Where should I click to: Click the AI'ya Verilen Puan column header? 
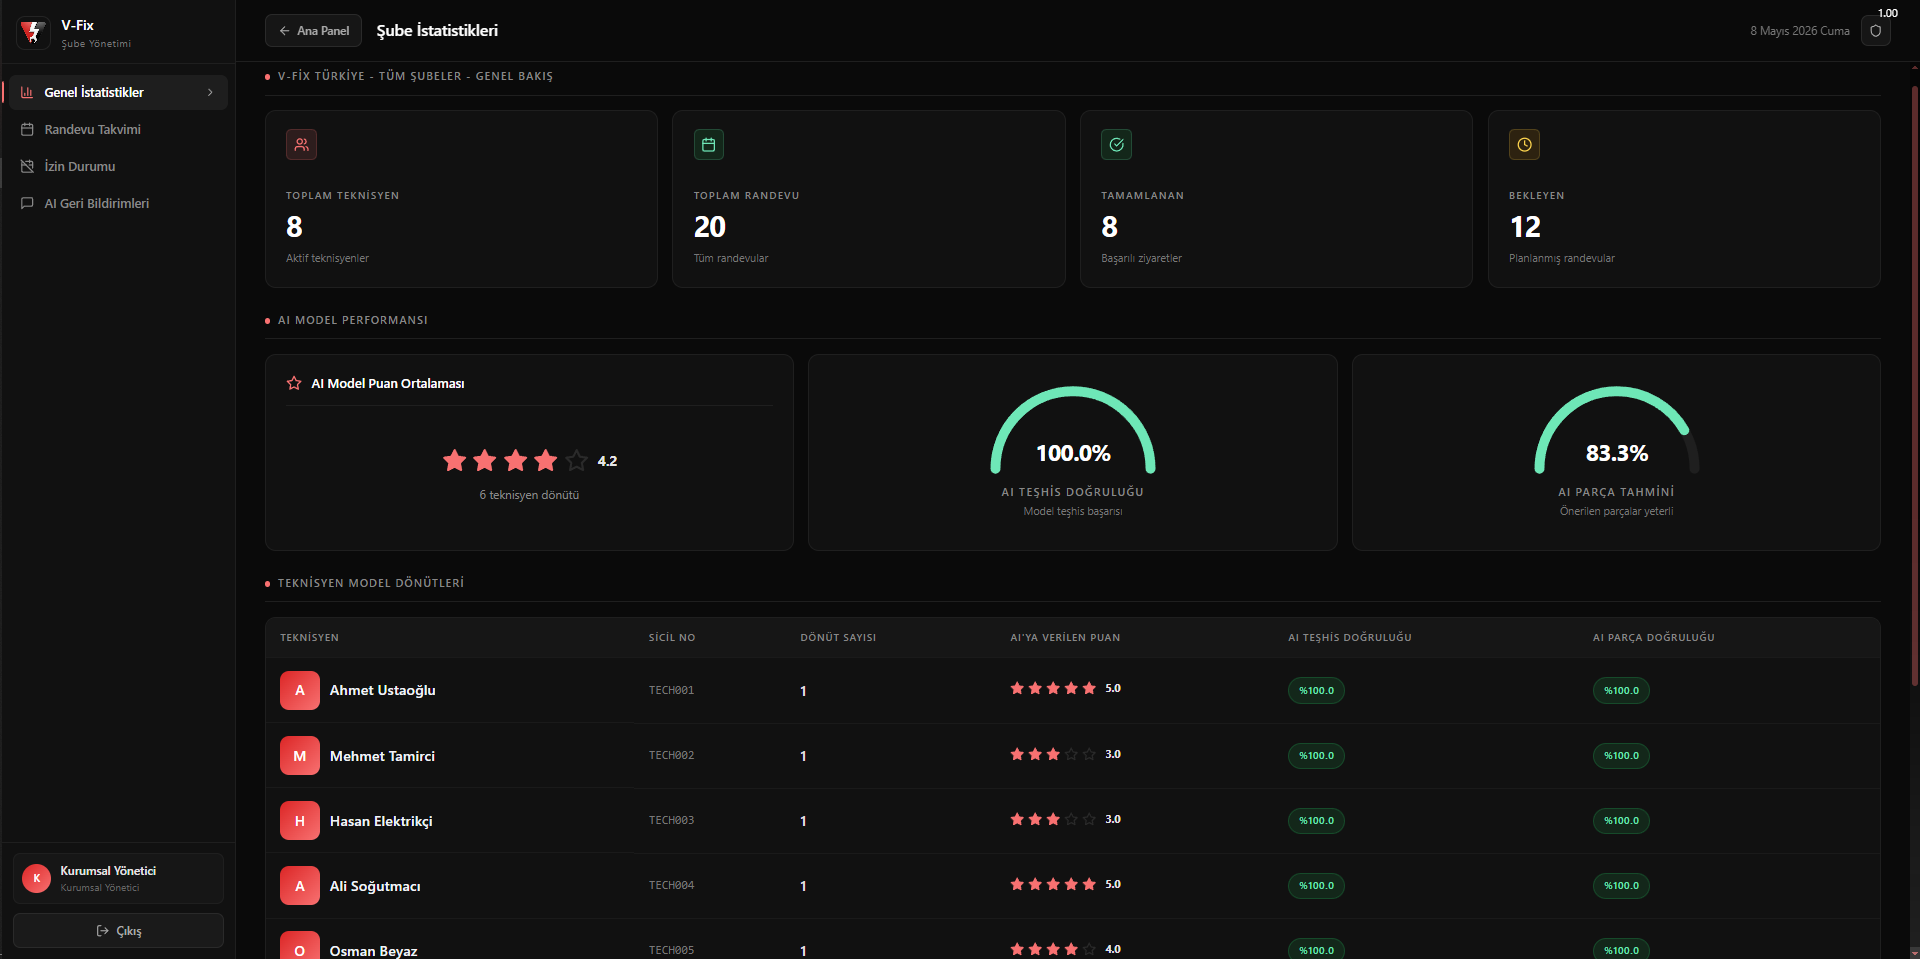1065,637
